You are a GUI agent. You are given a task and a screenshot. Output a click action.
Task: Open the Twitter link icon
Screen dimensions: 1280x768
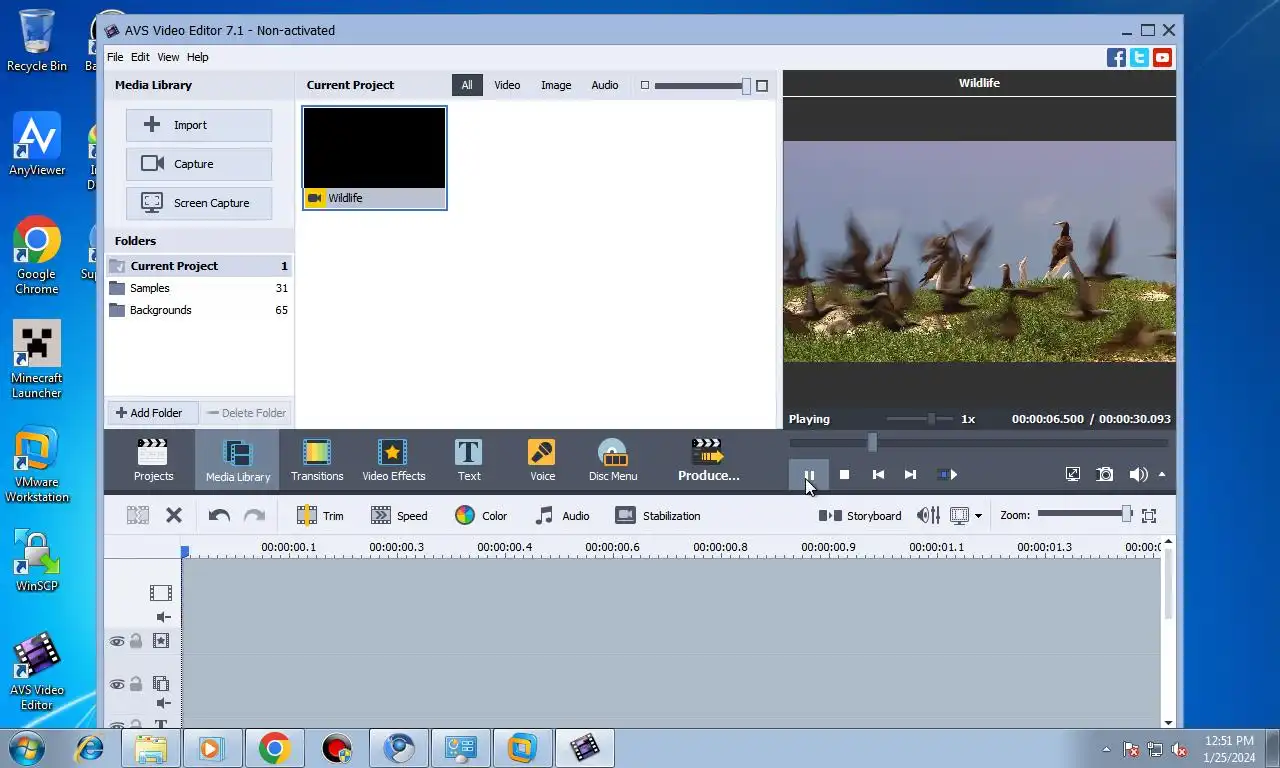pos(1139,58)
